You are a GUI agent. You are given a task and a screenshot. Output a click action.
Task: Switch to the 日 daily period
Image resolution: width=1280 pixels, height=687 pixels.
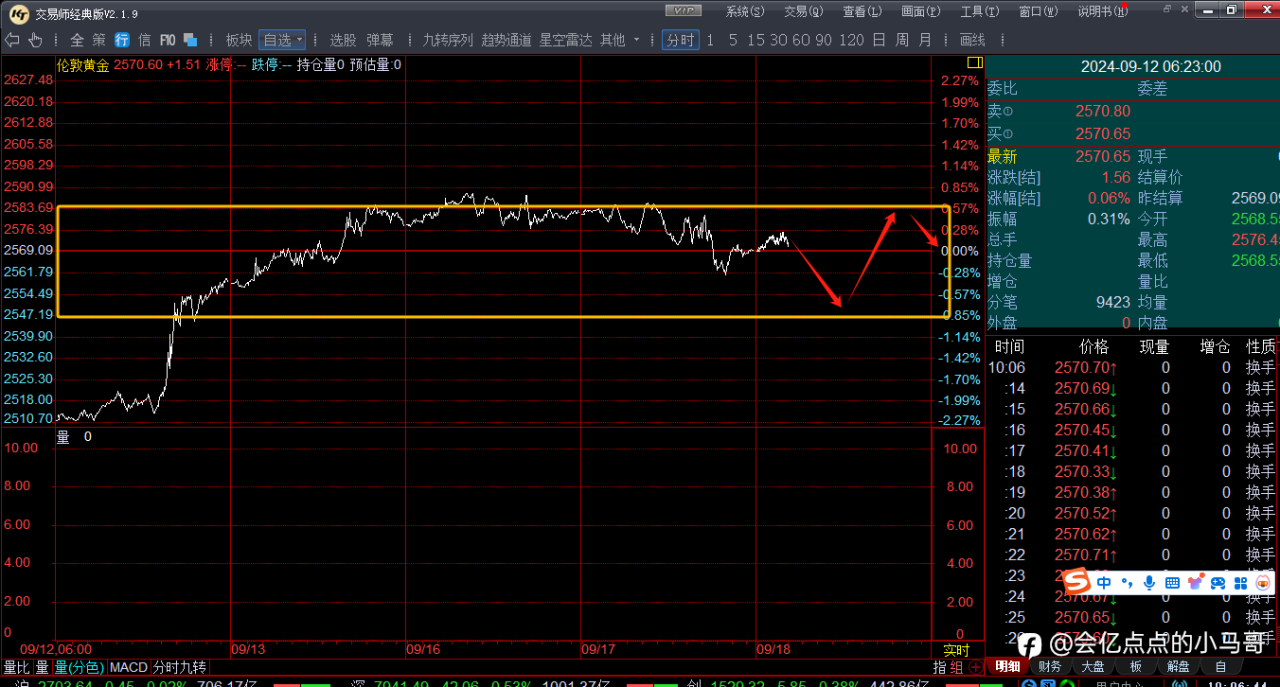pyautogui.click(x=878, y=40)
